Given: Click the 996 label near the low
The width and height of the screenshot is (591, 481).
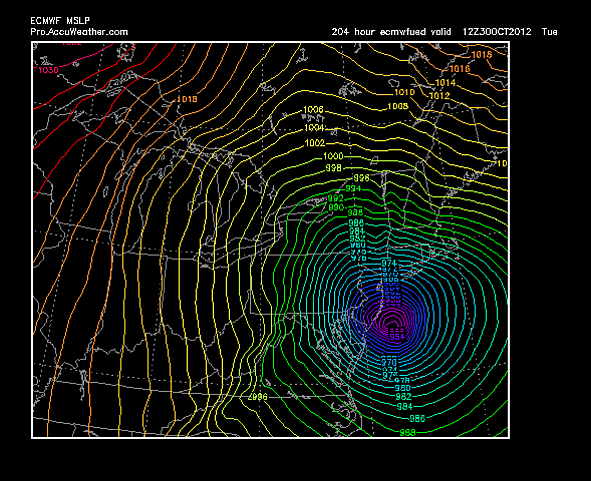Looking at the screenshot, I should 361,178.
